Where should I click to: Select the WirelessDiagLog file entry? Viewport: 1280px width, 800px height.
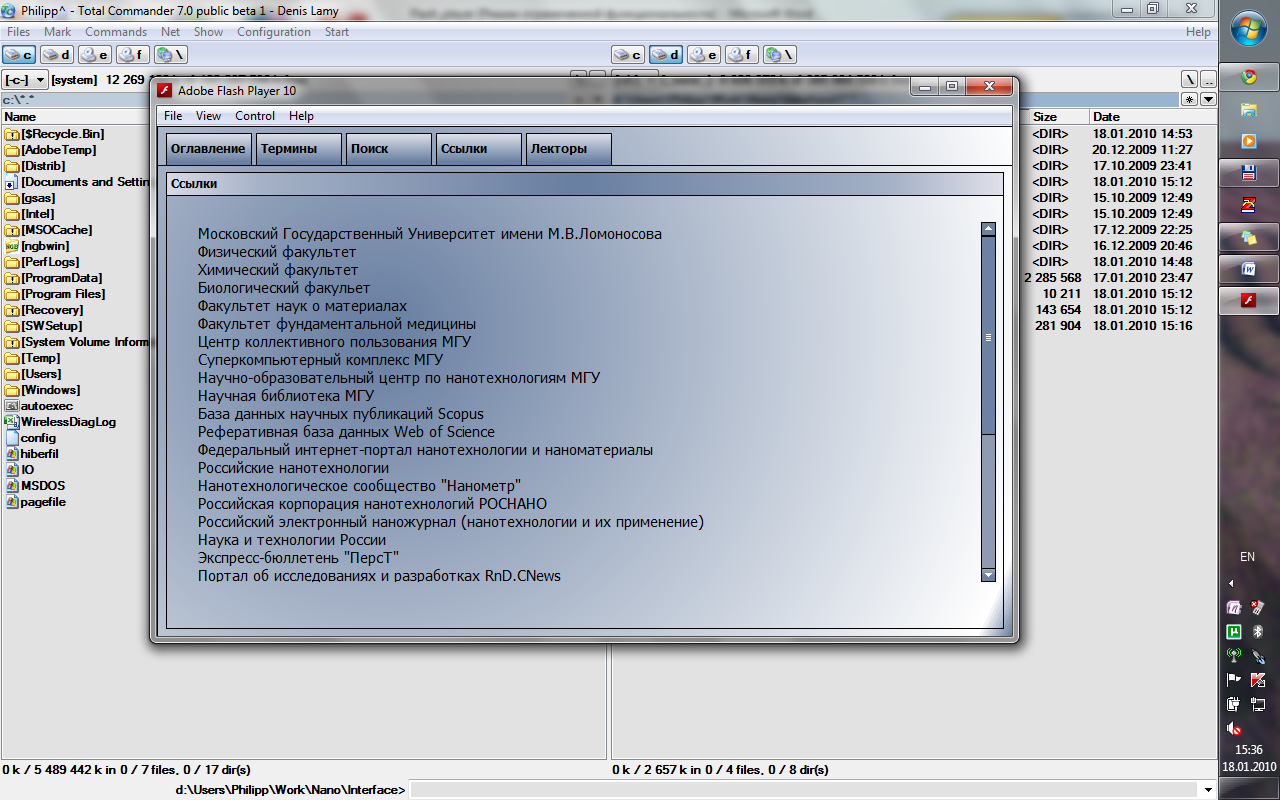60,422
